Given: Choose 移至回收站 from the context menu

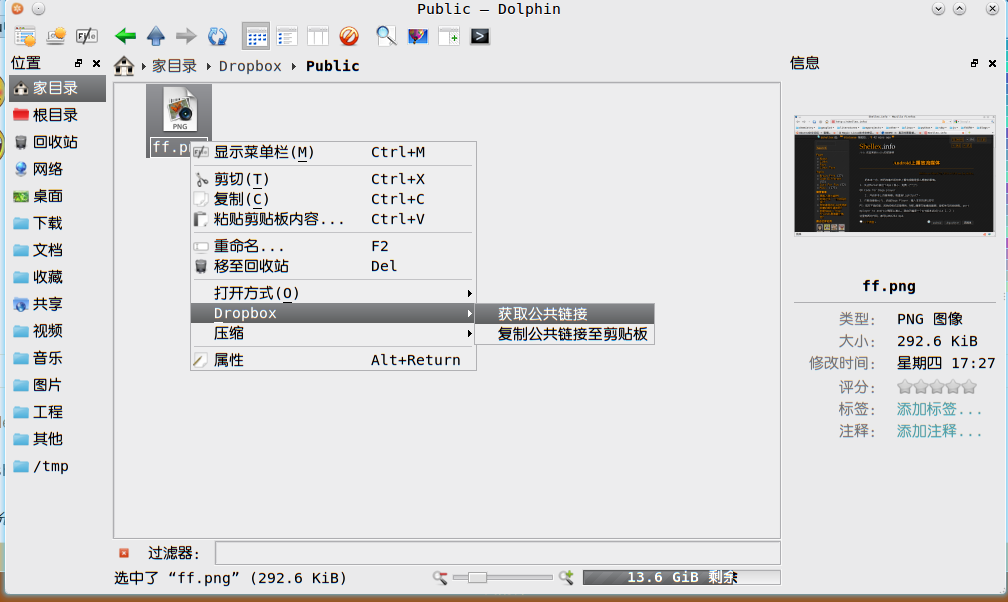Looking at the screenshot, I should 333,266.
